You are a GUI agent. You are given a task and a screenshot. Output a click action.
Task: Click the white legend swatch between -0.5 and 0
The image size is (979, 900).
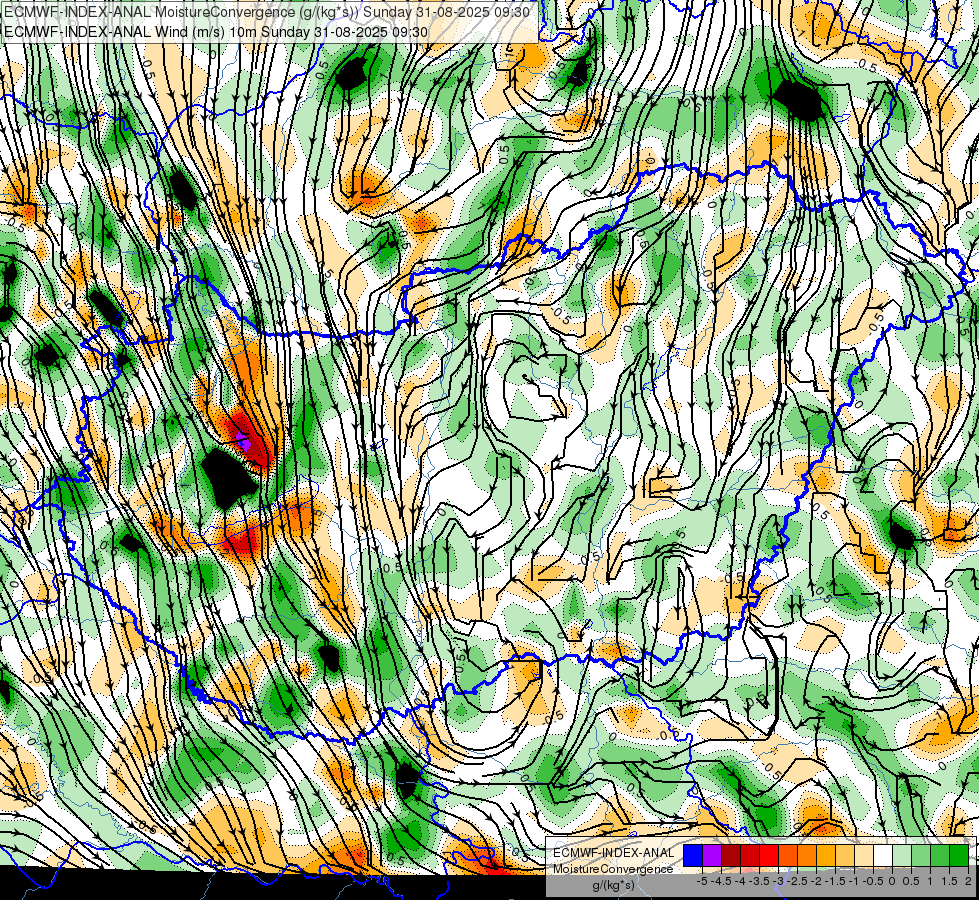tap(883, 856)
